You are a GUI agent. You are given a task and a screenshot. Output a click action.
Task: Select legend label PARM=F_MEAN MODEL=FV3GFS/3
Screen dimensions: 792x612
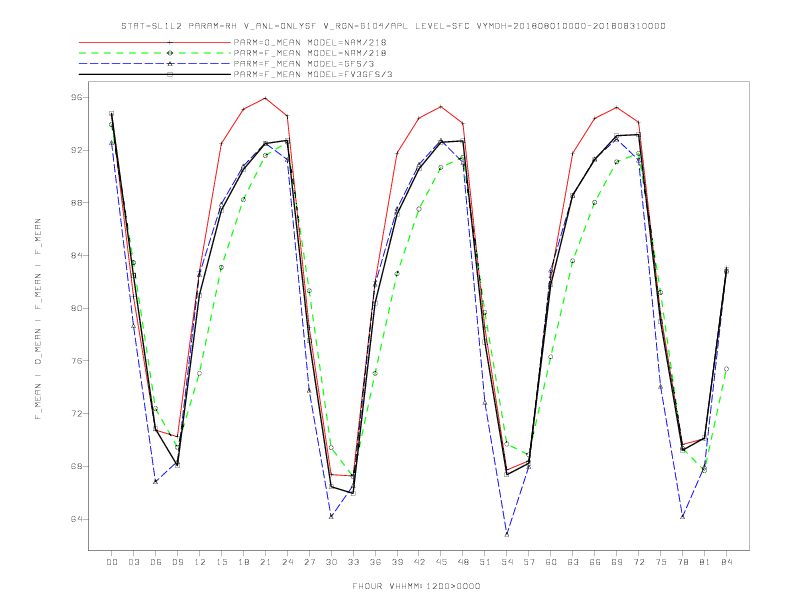tap(313, 74)
